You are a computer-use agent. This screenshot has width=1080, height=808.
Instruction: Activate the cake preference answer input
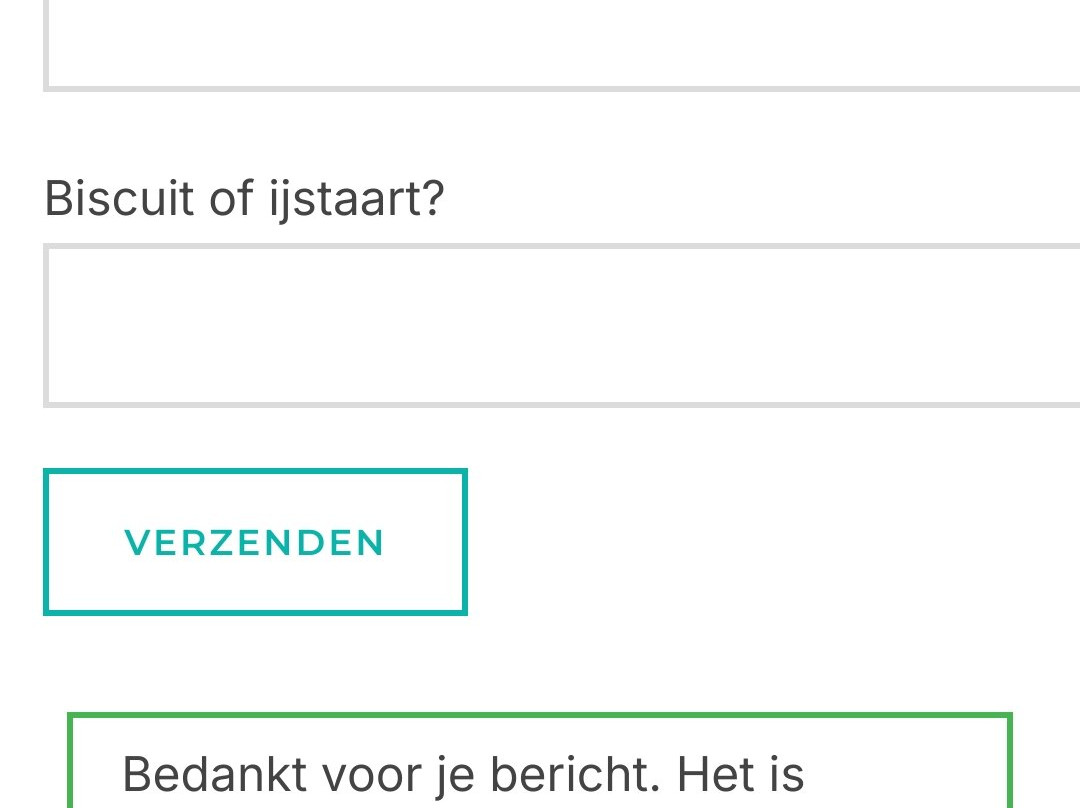coord(560,326)
